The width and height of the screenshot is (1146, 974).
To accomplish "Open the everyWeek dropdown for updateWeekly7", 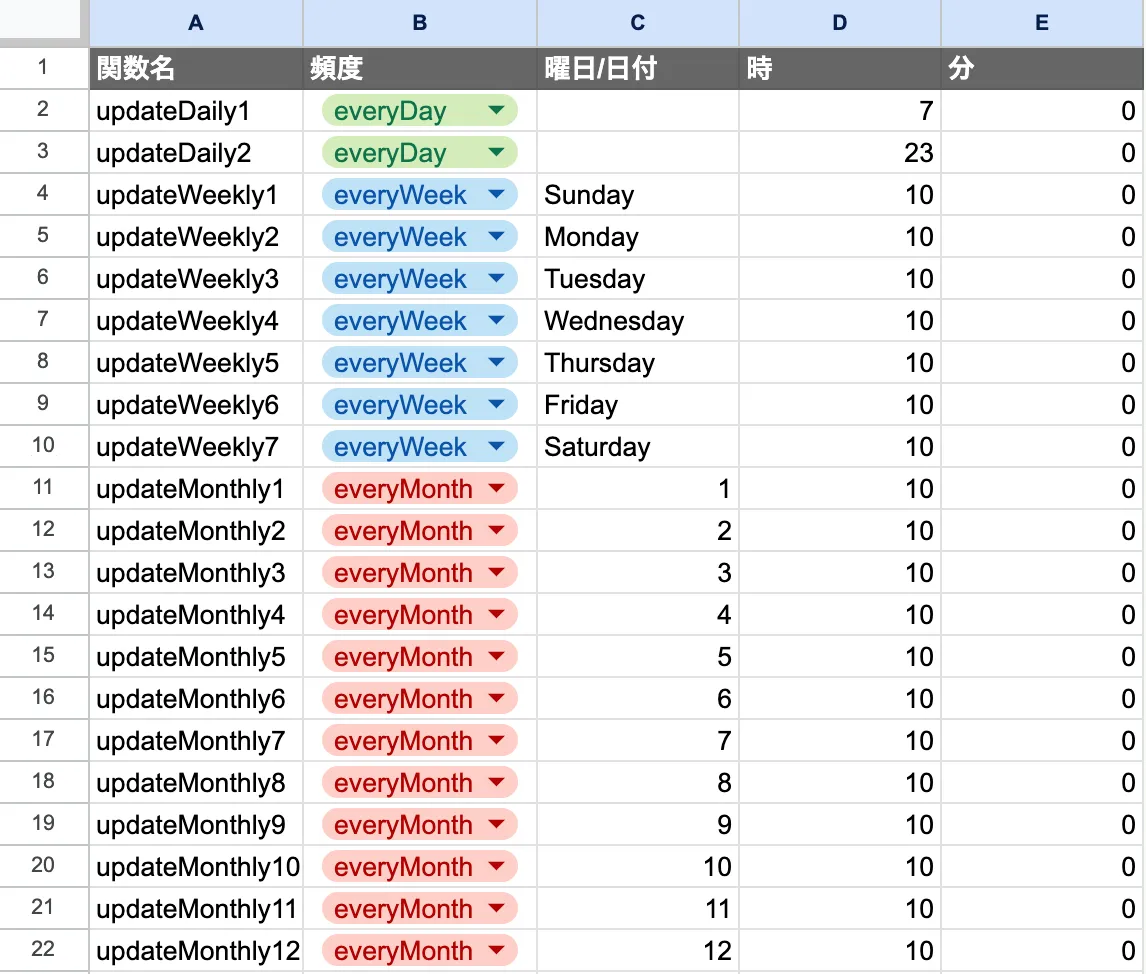I will click(496, 447).
